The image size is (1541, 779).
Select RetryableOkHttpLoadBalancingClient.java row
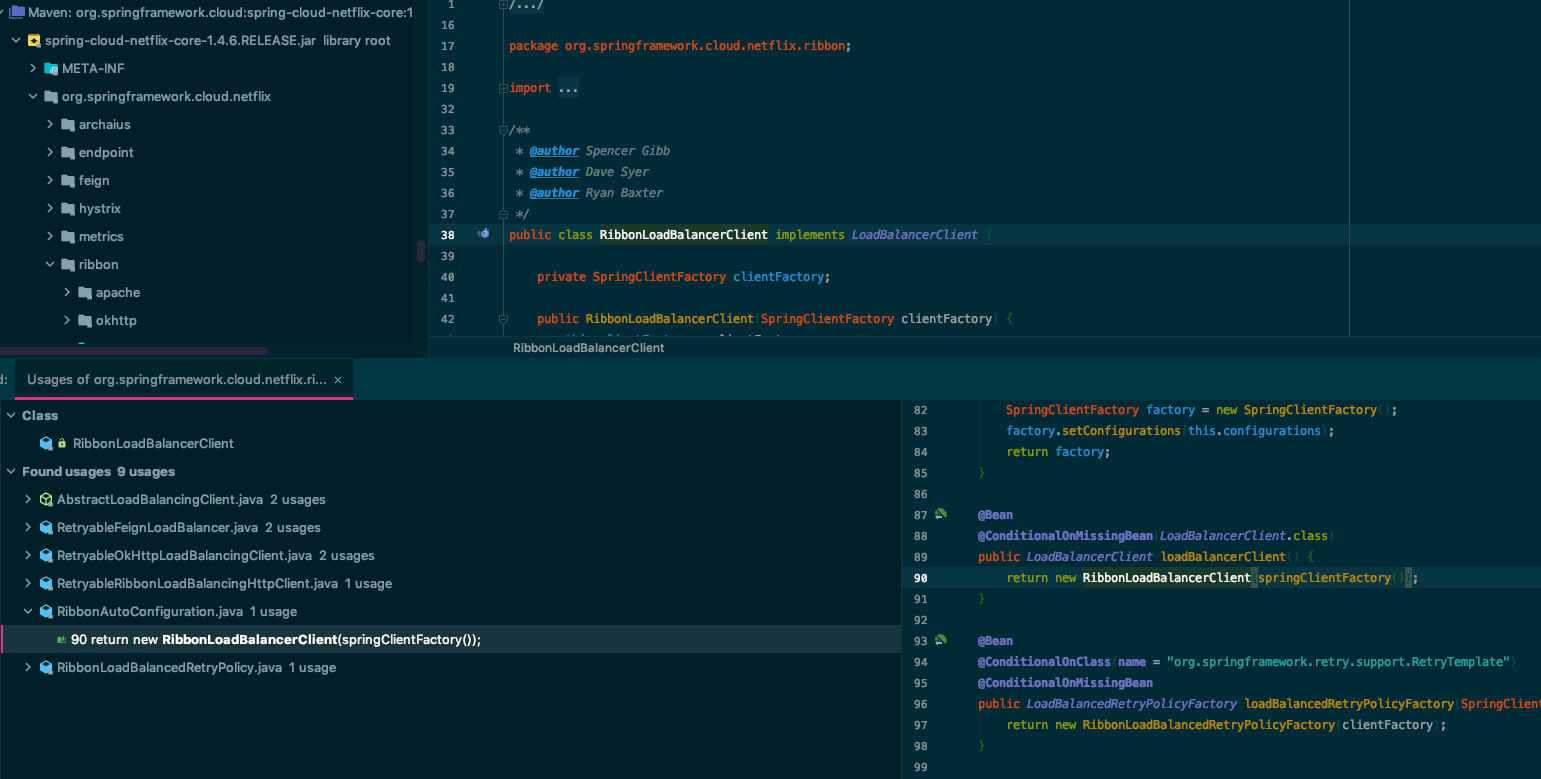coord(450,555)
